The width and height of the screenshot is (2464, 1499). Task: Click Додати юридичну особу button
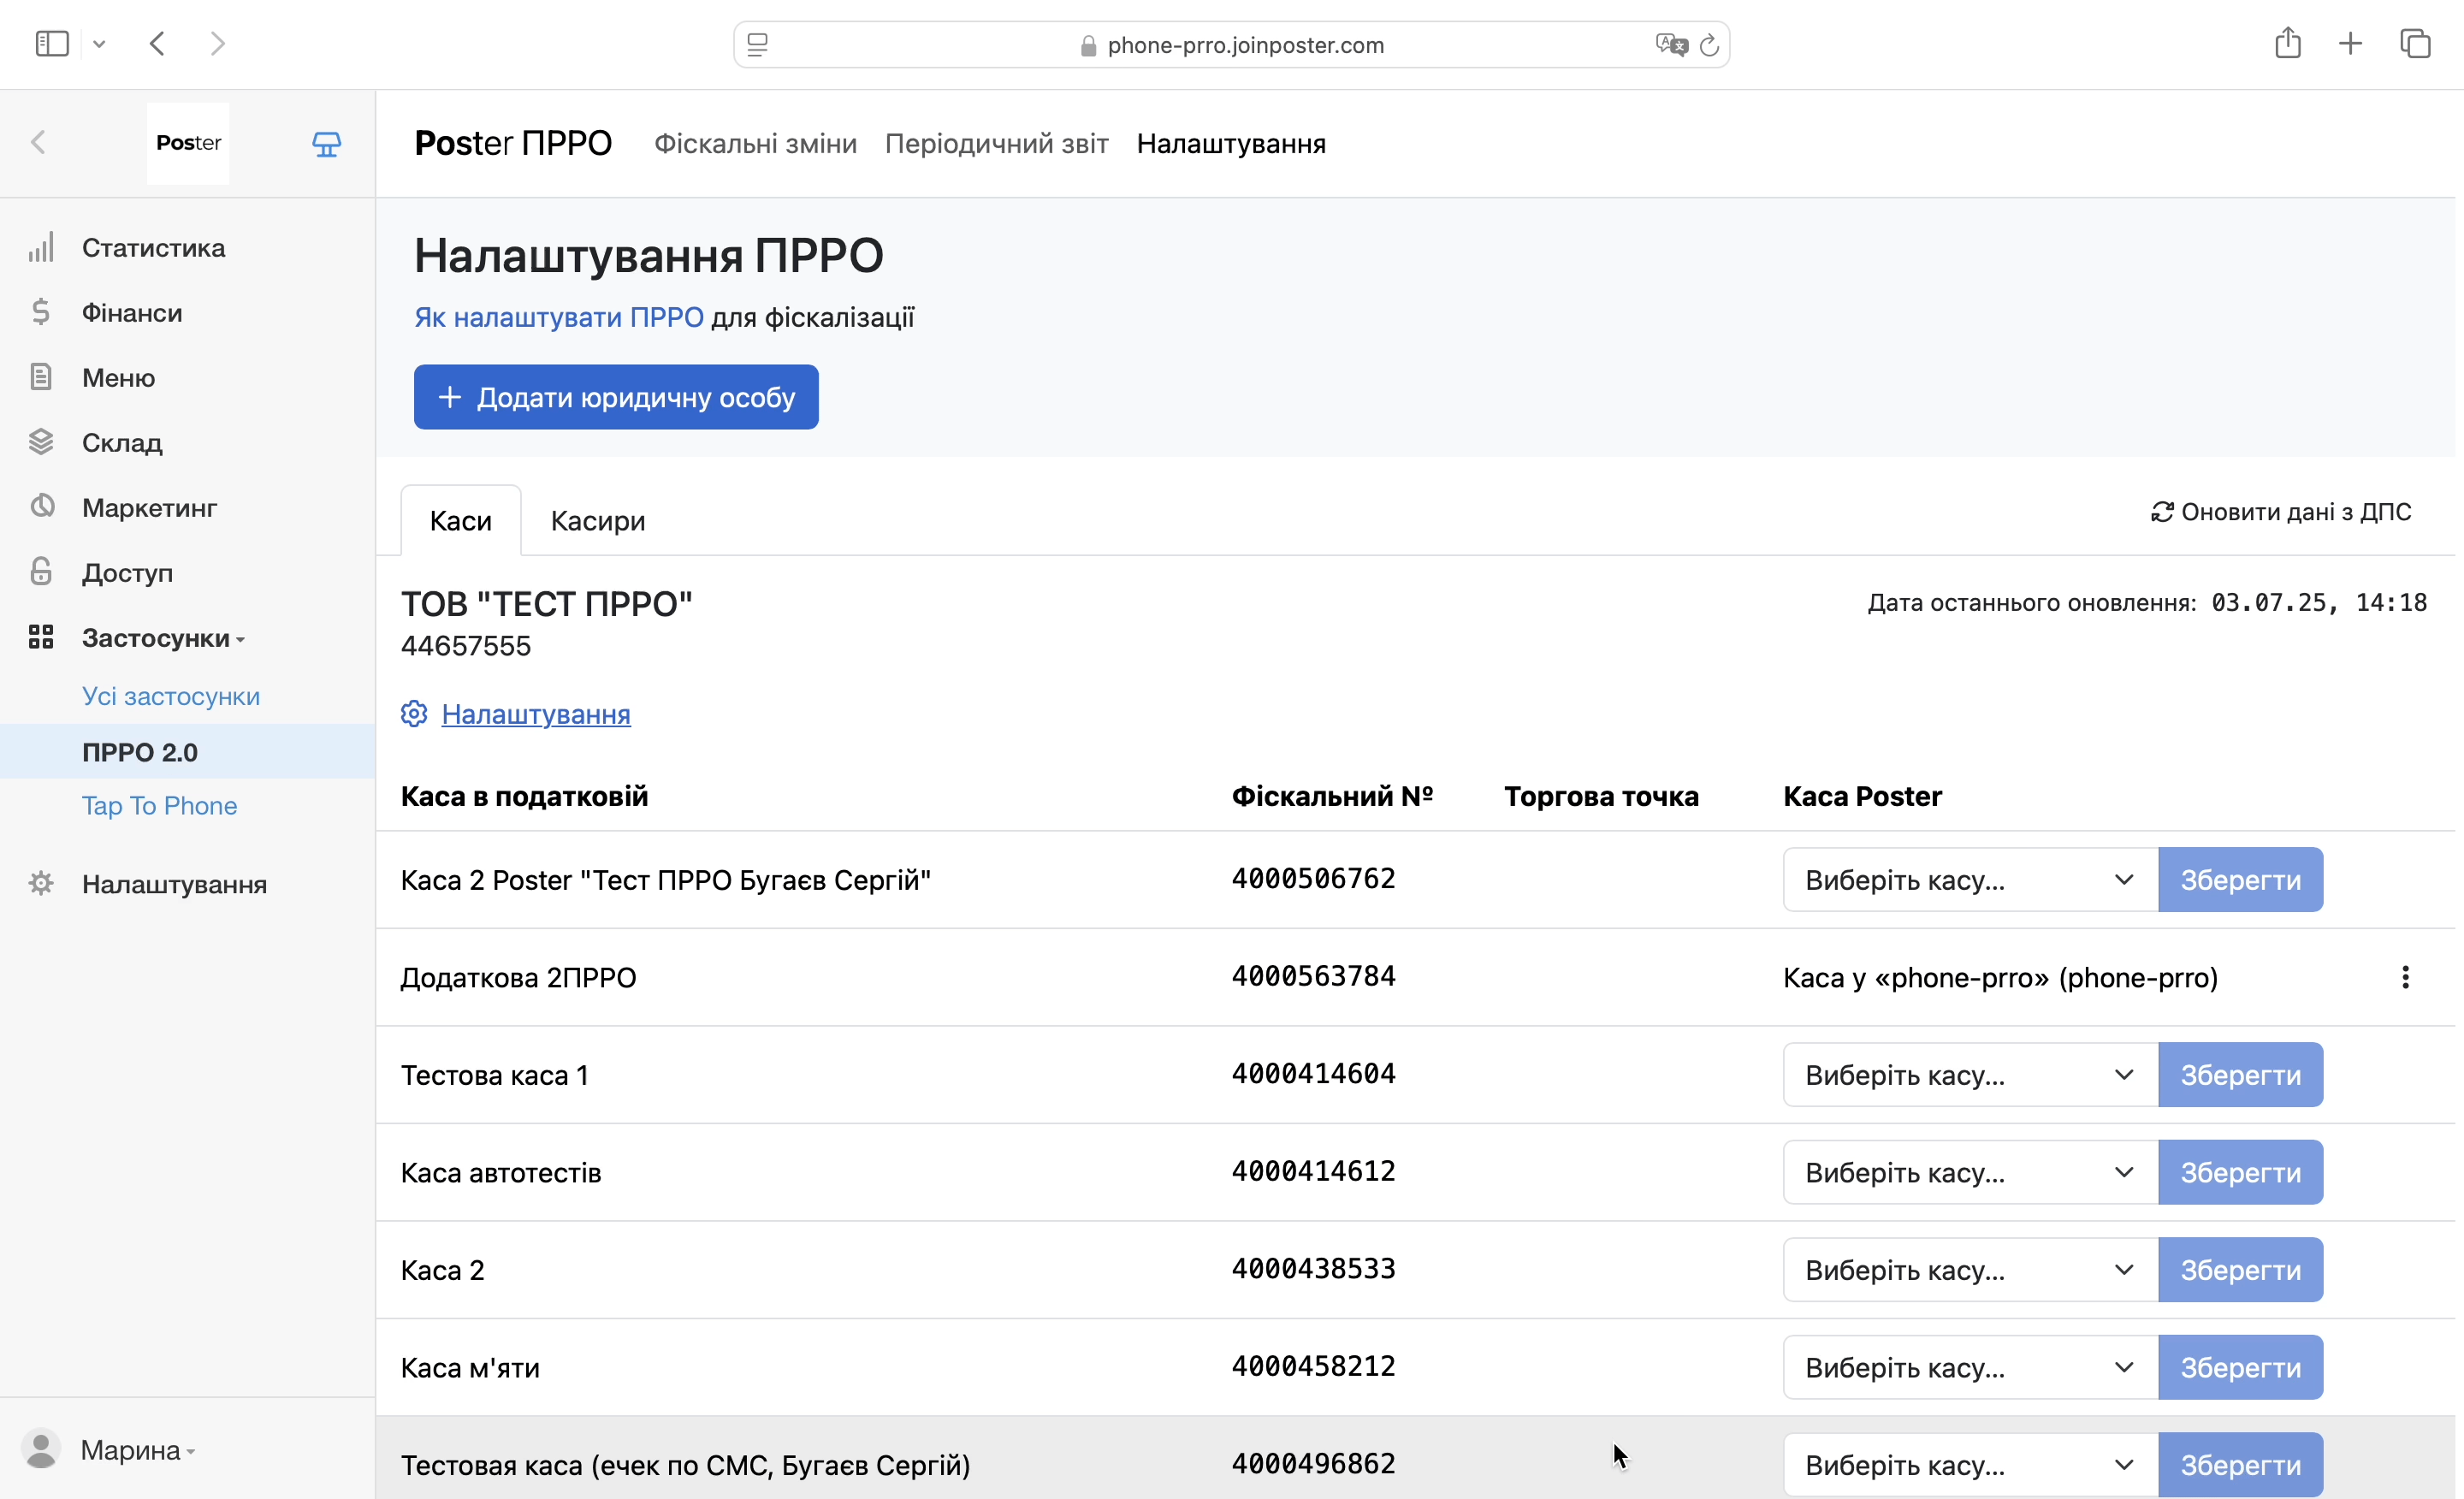point(616,397)
